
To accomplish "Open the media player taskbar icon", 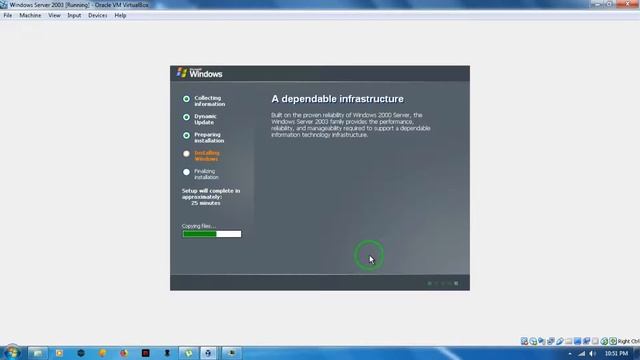I will tap(59, 353).
